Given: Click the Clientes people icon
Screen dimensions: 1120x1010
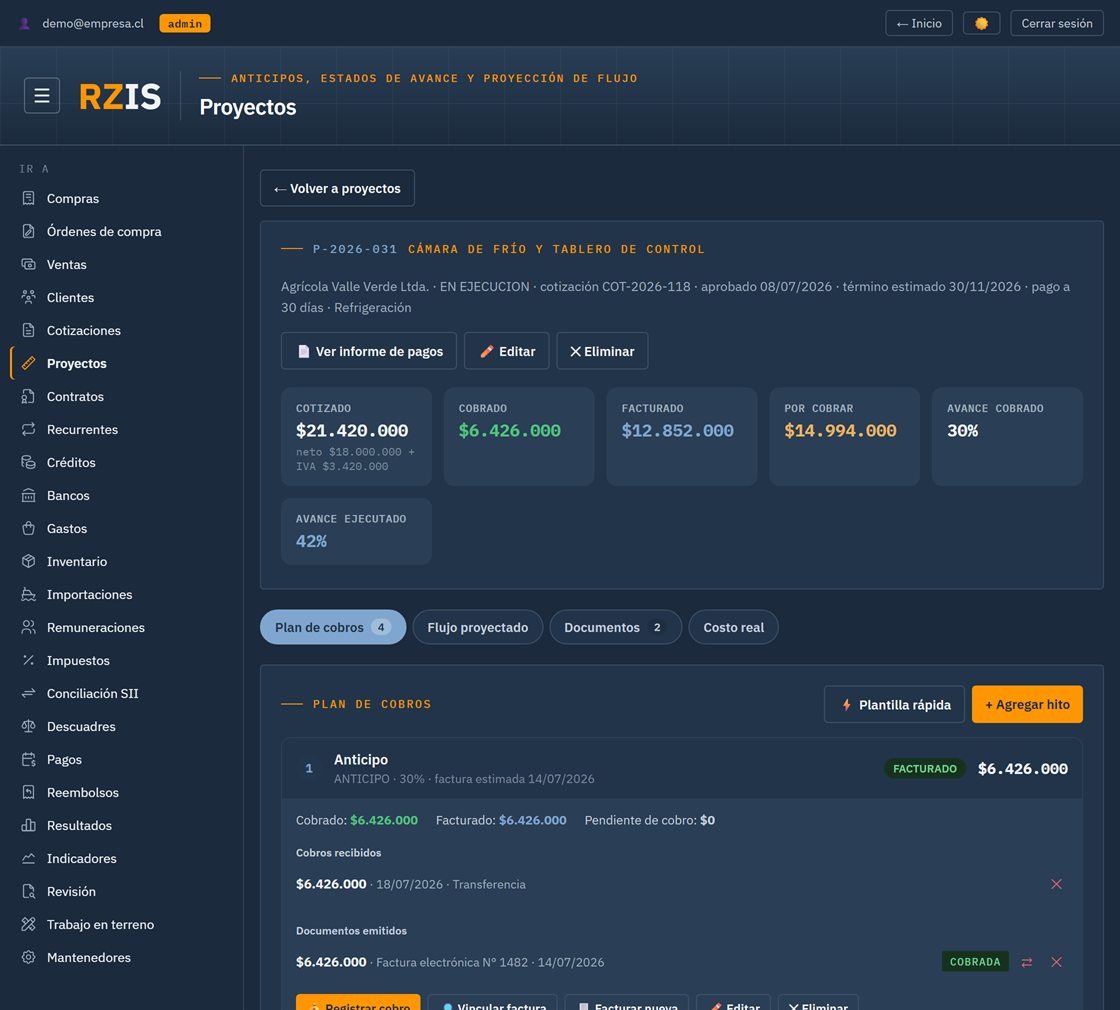Looking at the screenshot, I should point(29,297).
